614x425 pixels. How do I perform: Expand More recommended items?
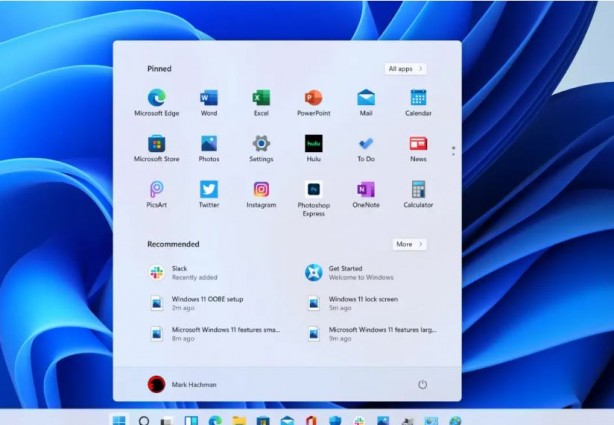click(x=410, y=244)
